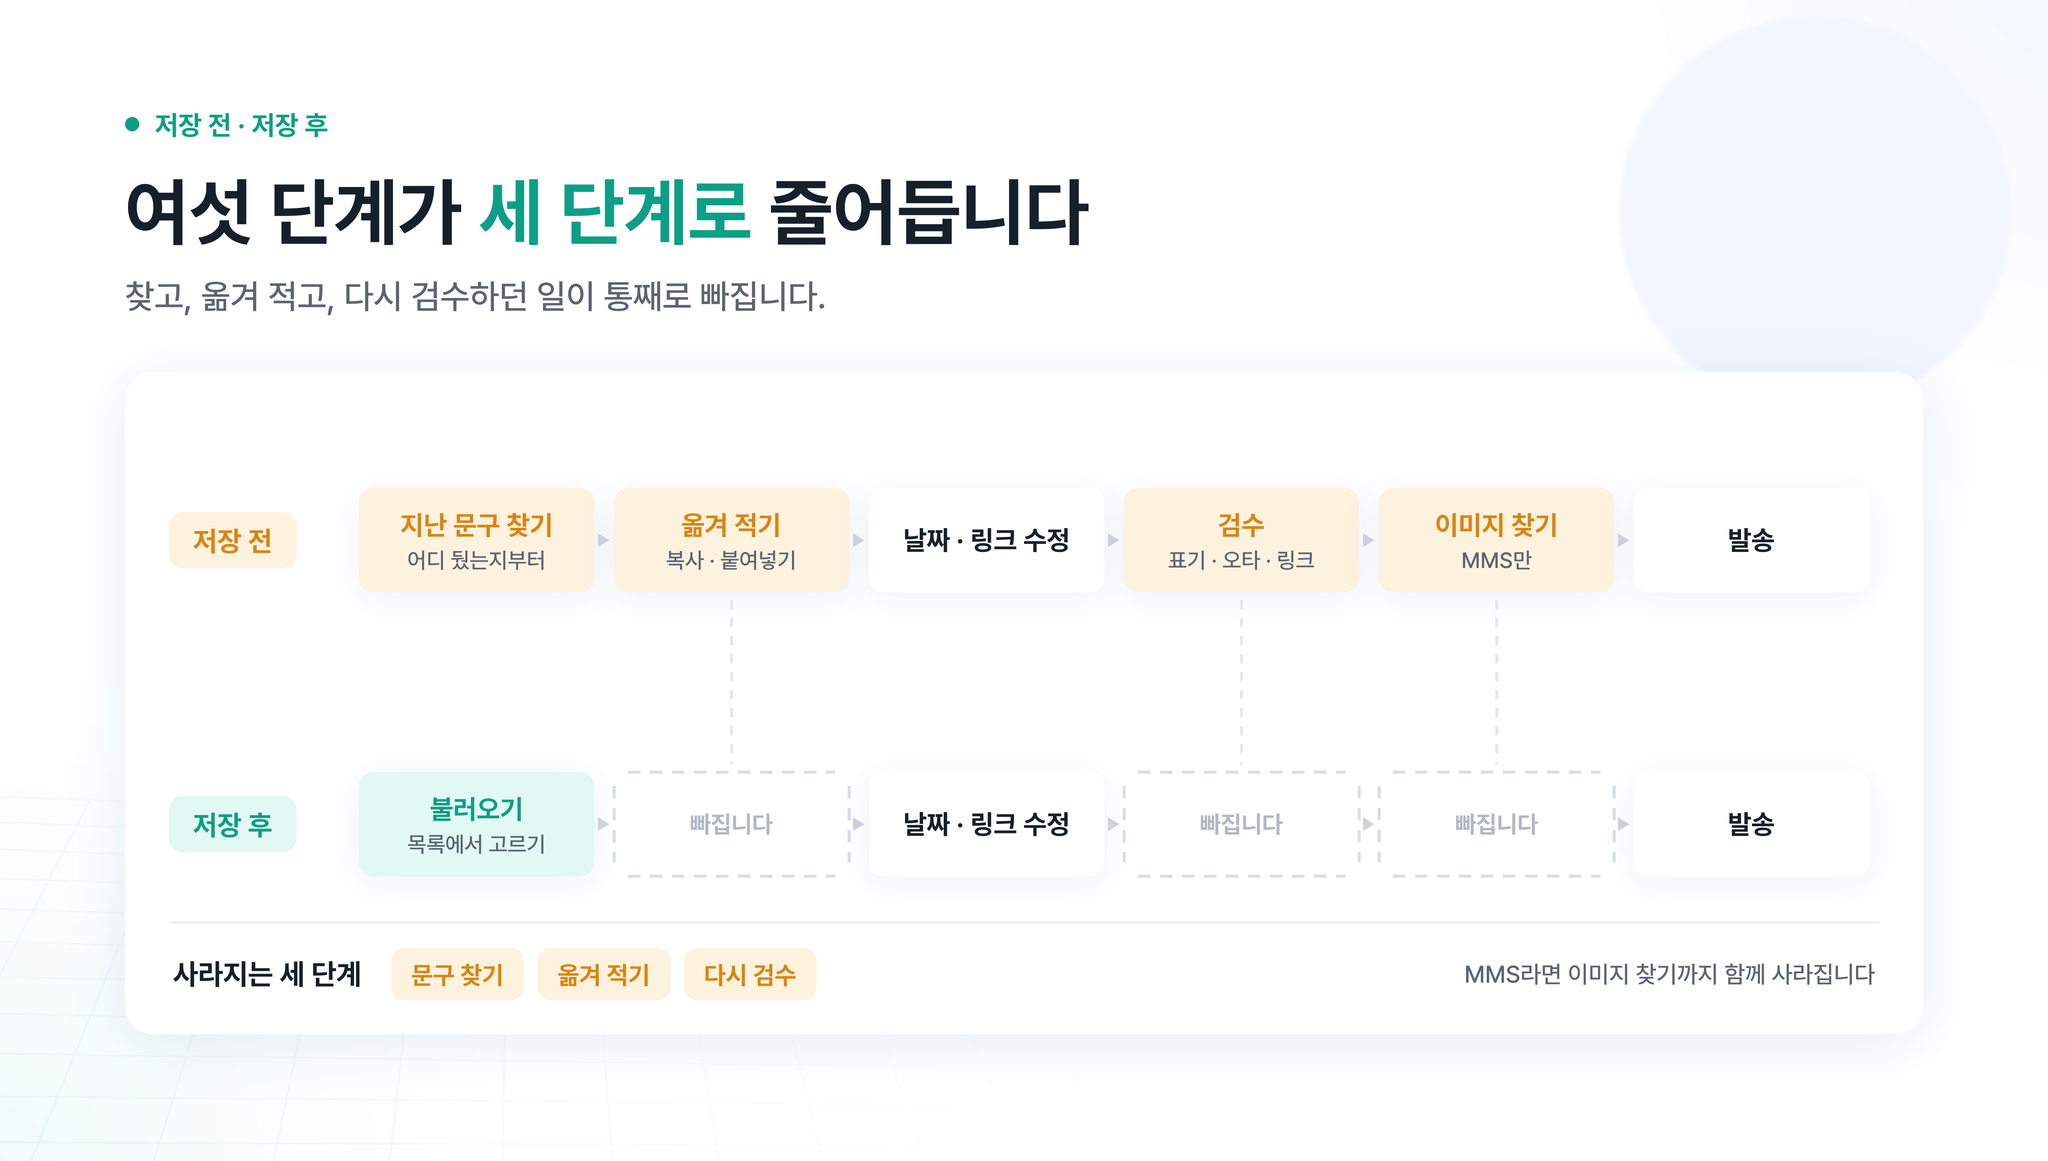Click the arrow between 옮겨 적기 and 날짜 · 링크 수정
Image resolution: width=2048 pixels, height=1161 pixels.
pos(858,540)
